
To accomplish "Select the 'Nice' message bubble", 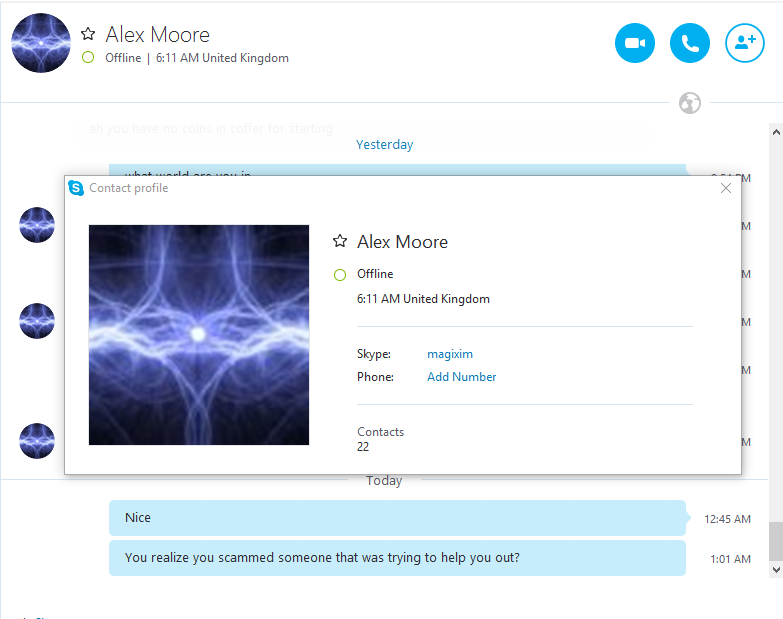I will click(397, 518).
